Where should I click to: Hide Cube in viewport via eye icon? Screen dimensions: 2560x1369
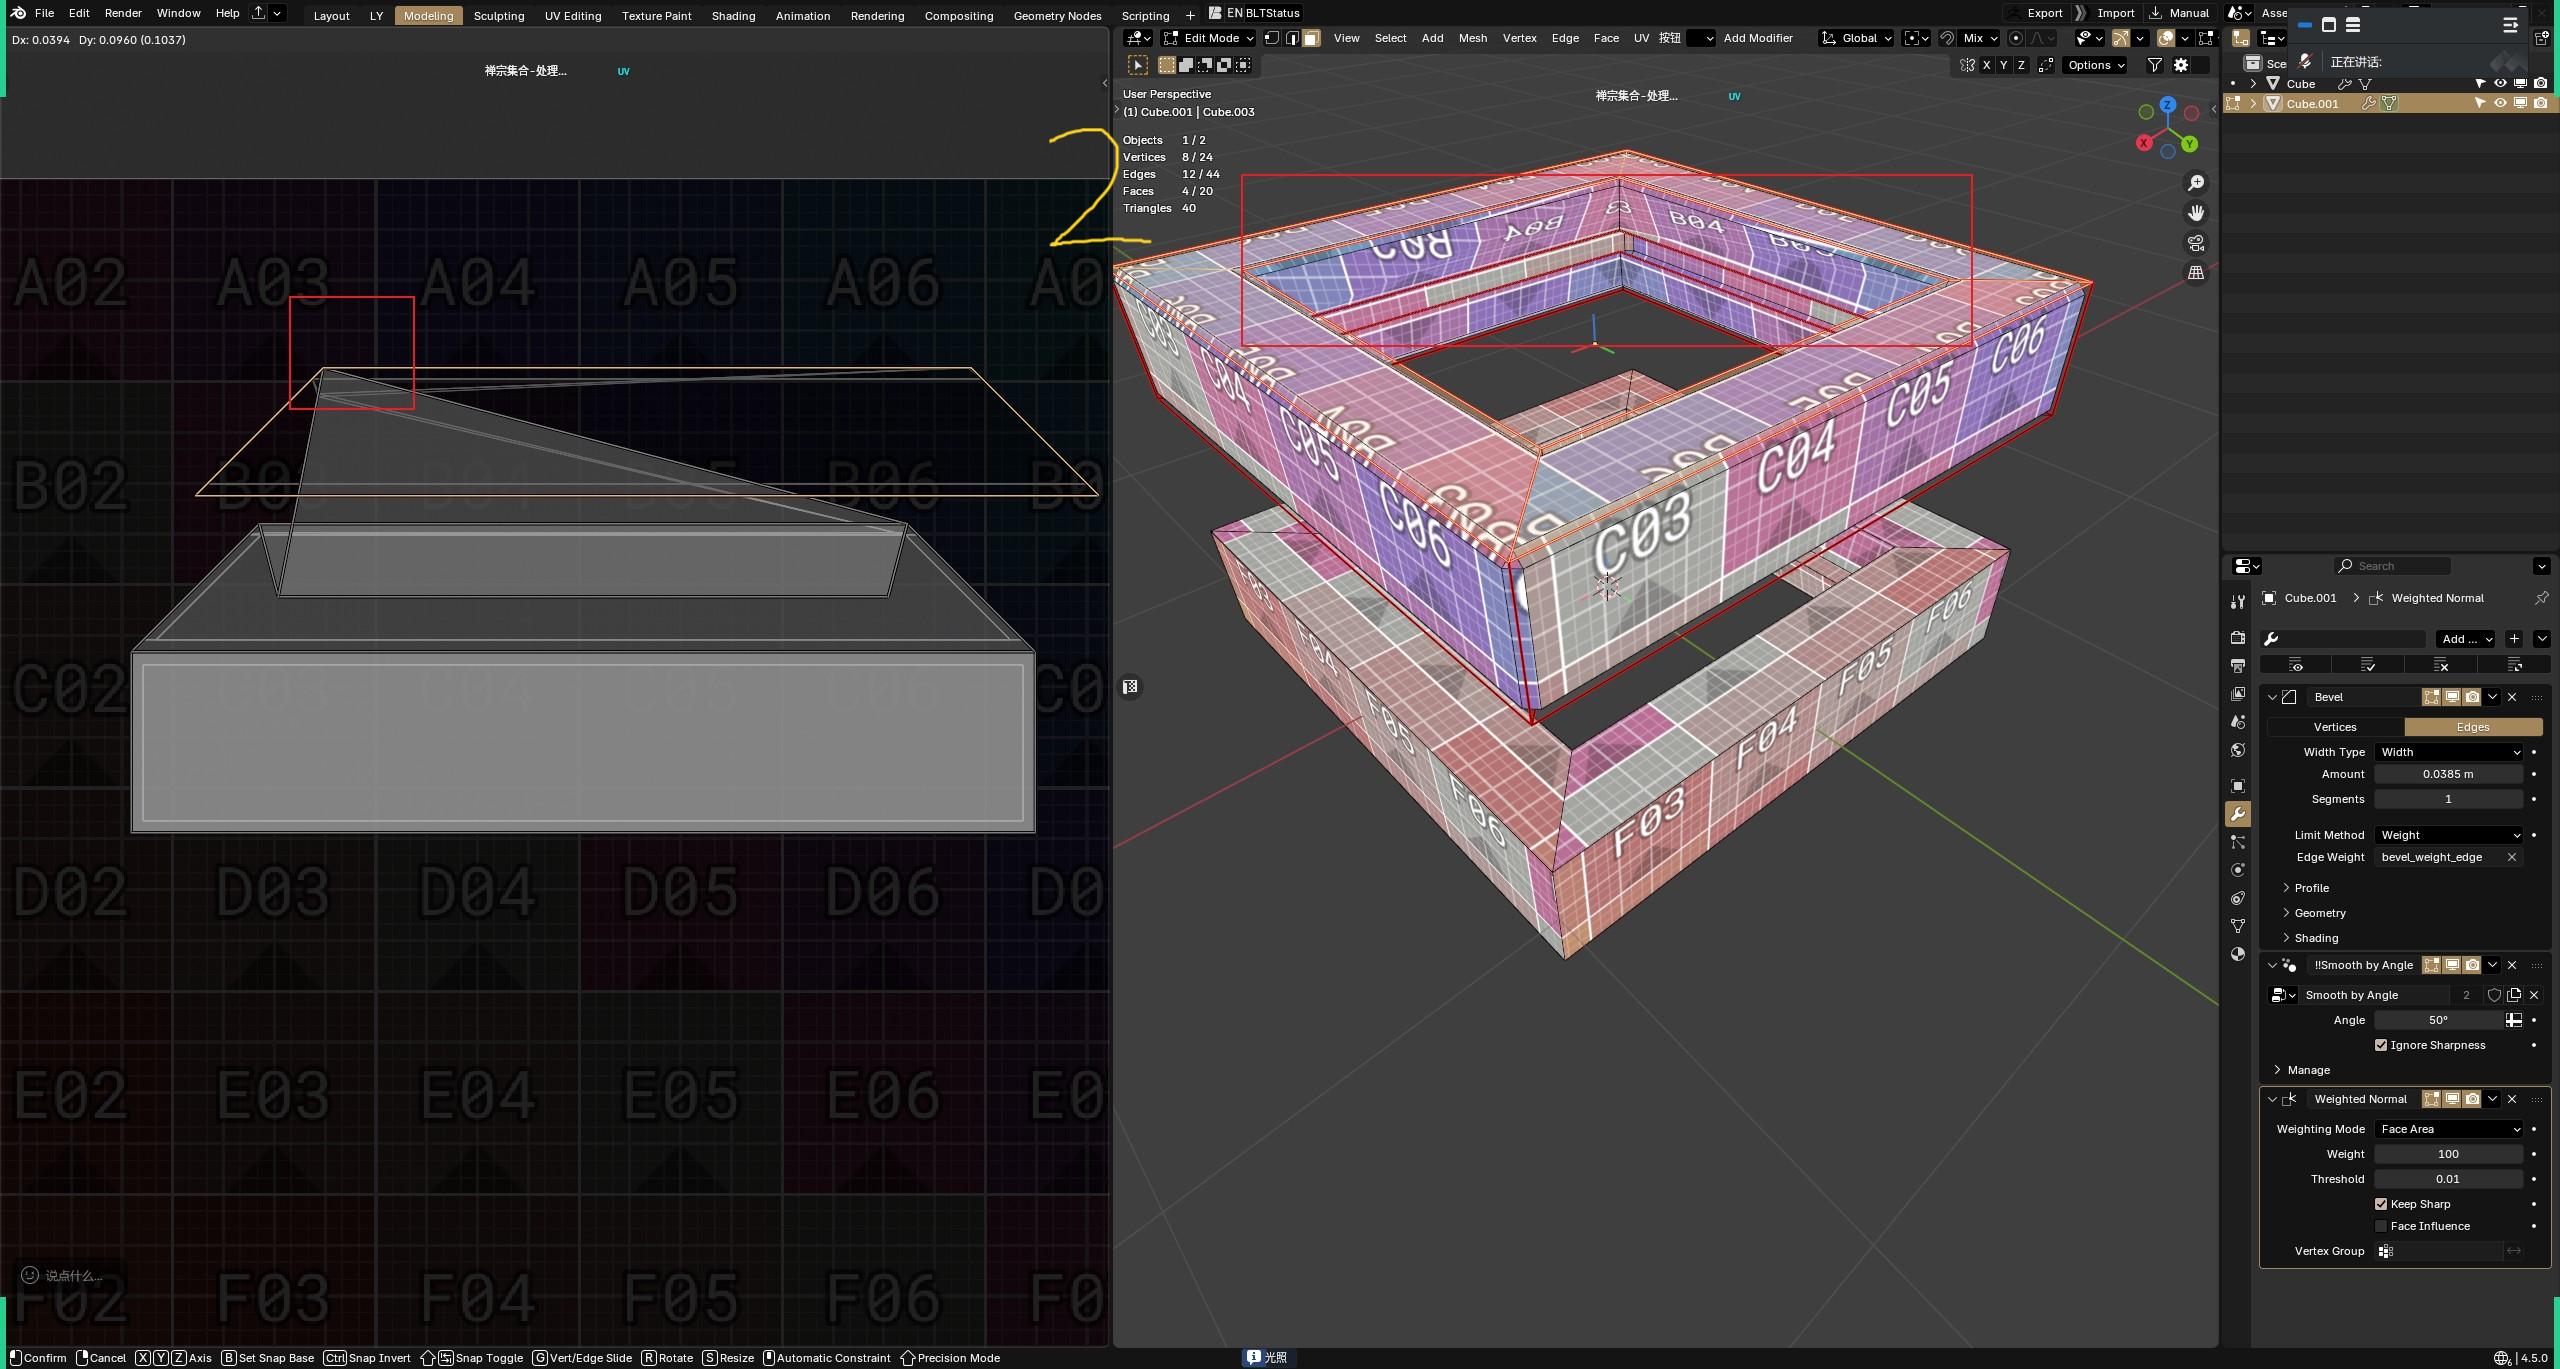coord(2500,84)
